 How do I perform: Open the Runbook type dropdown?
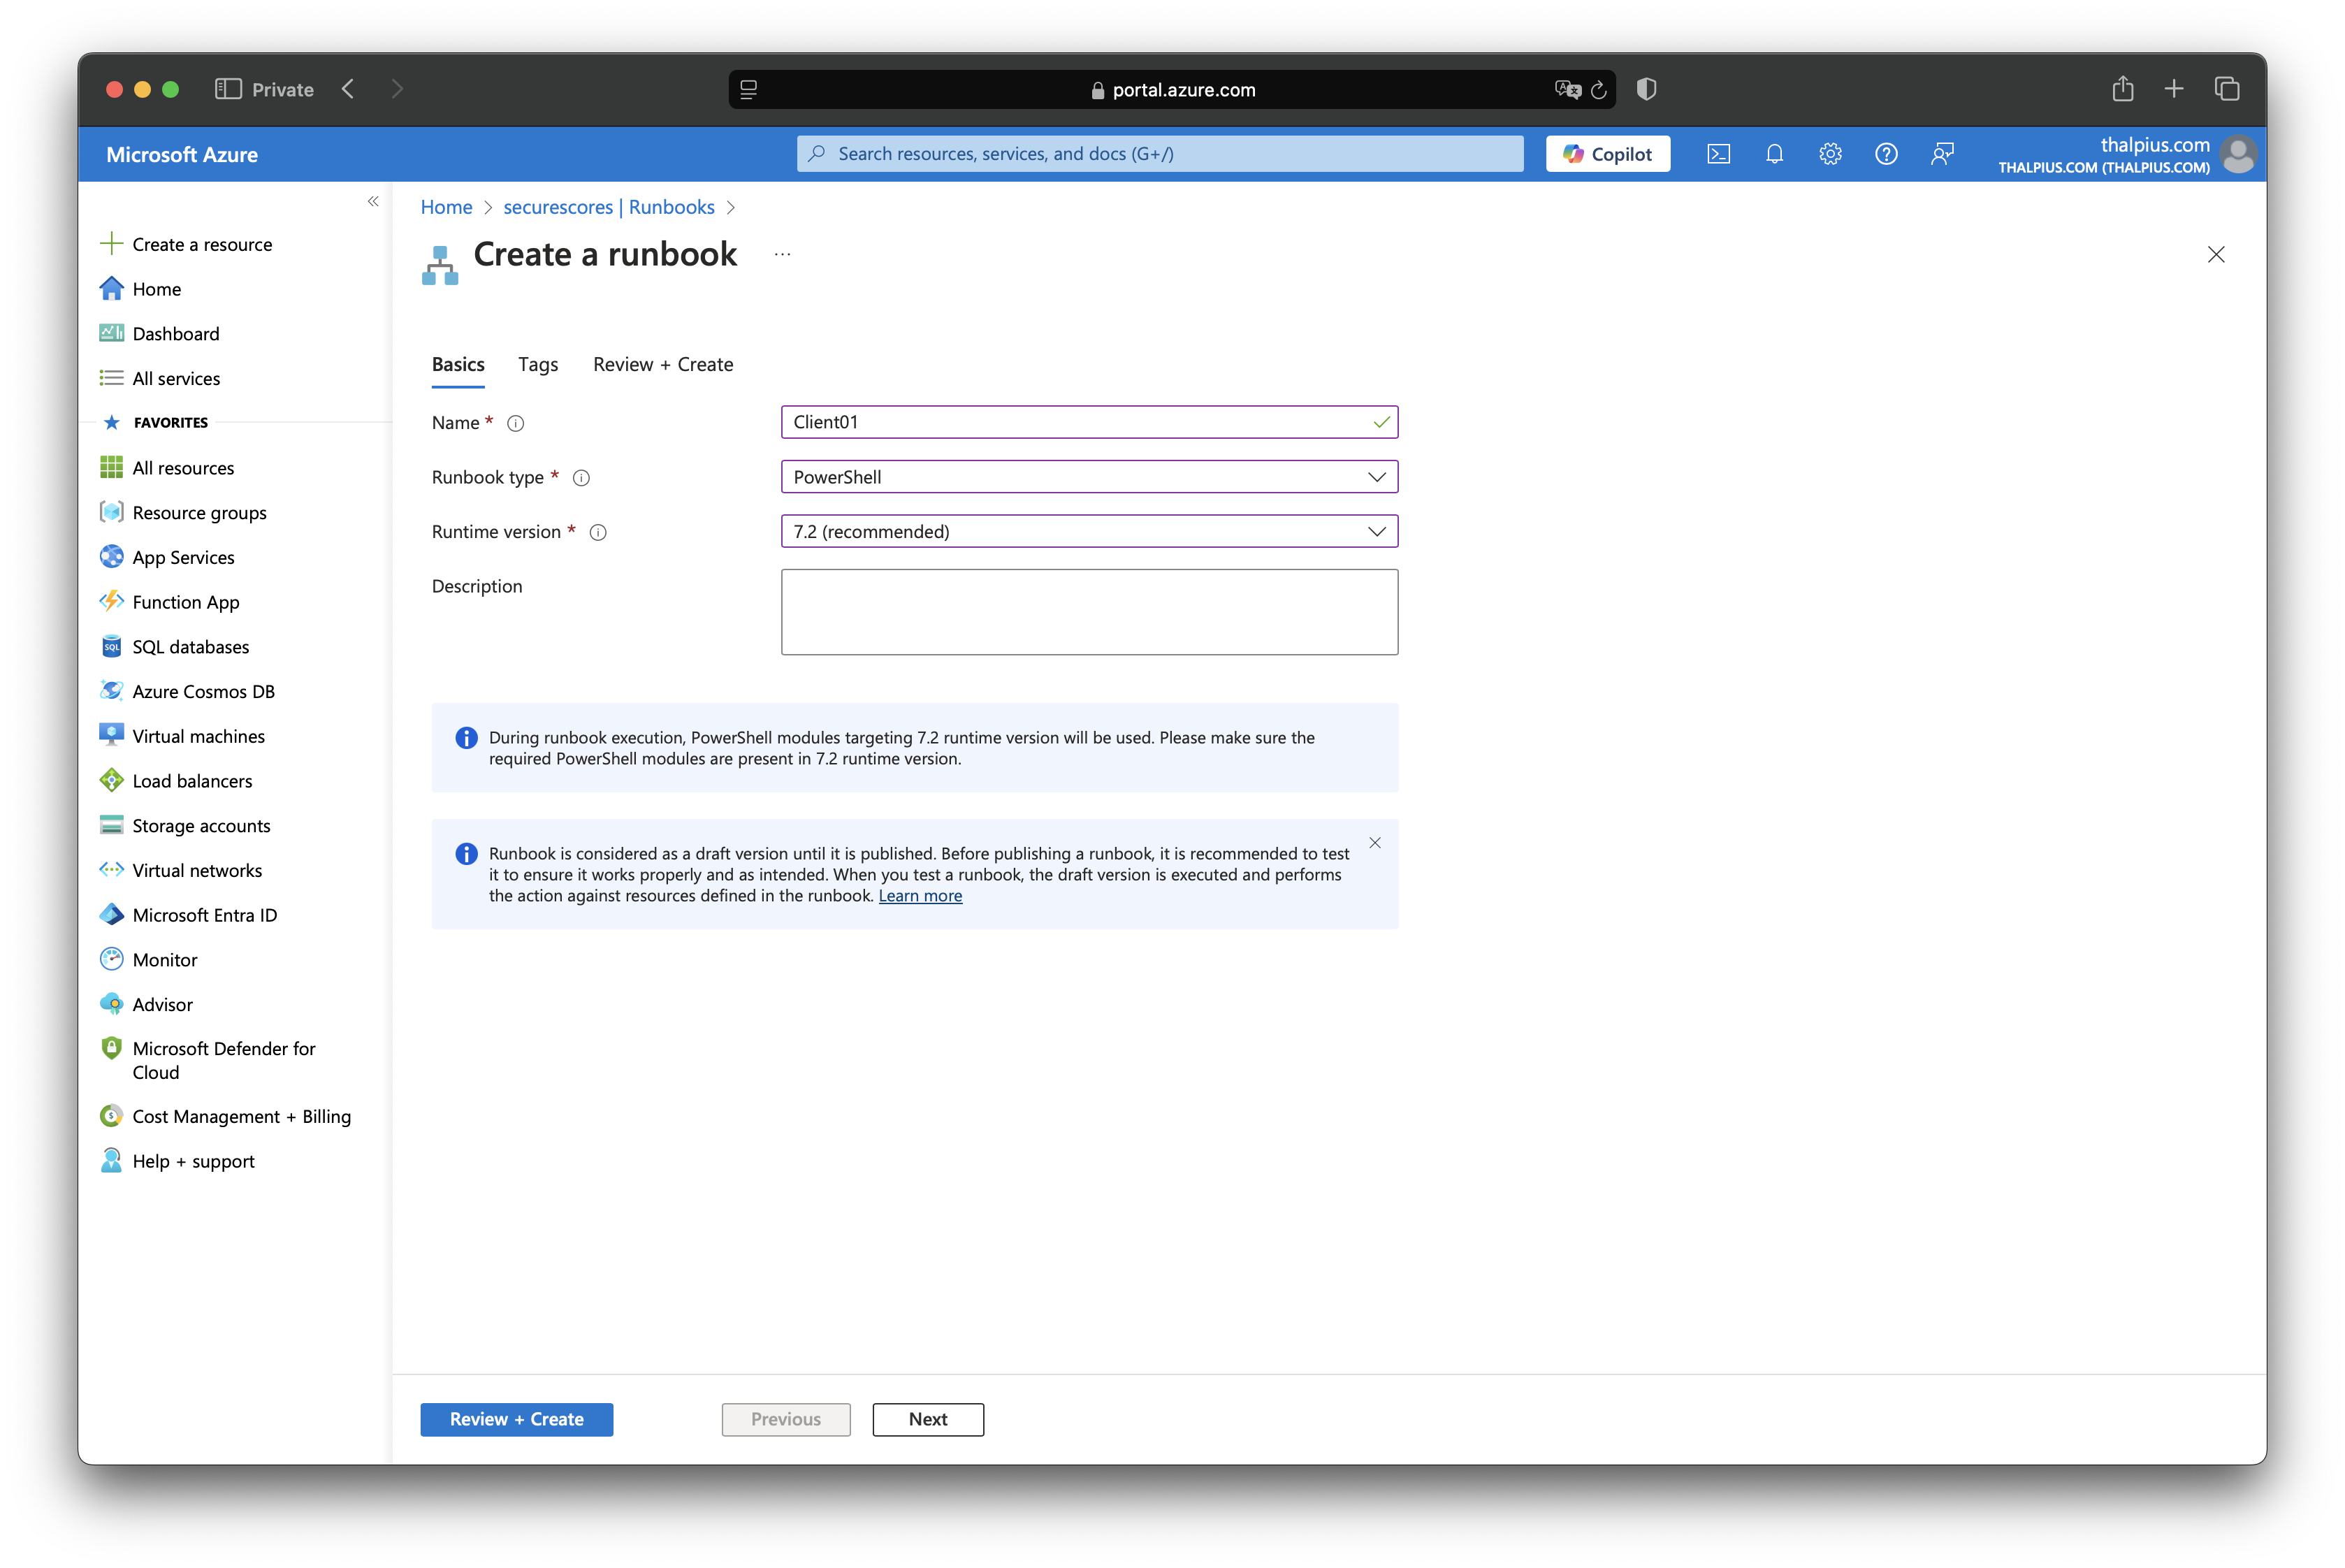1378,477
